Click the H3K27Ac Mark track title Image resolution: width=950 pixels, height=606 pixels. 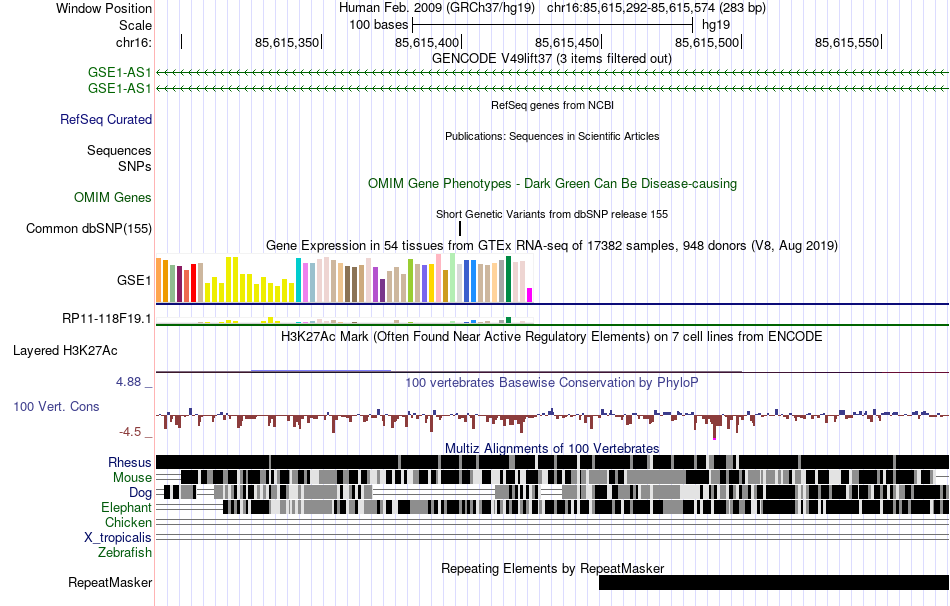pyautogui.click(x=552, y=336)
